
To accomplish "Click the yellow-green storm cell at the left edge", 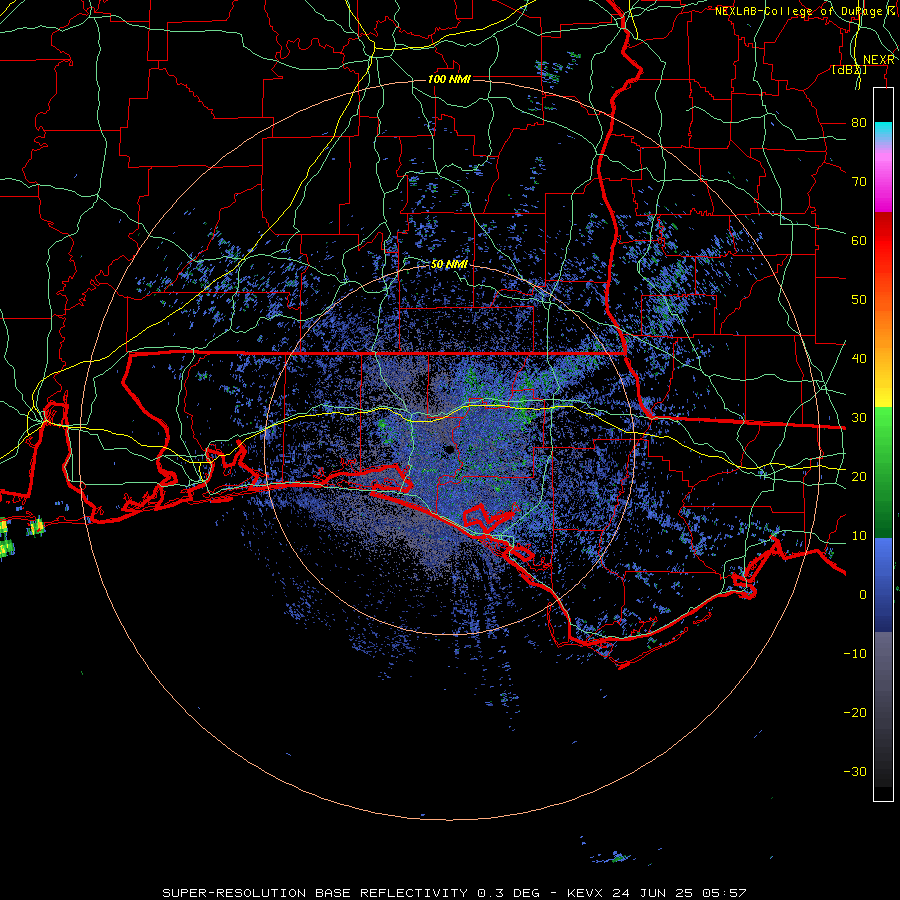I will [x=6, y=548].
